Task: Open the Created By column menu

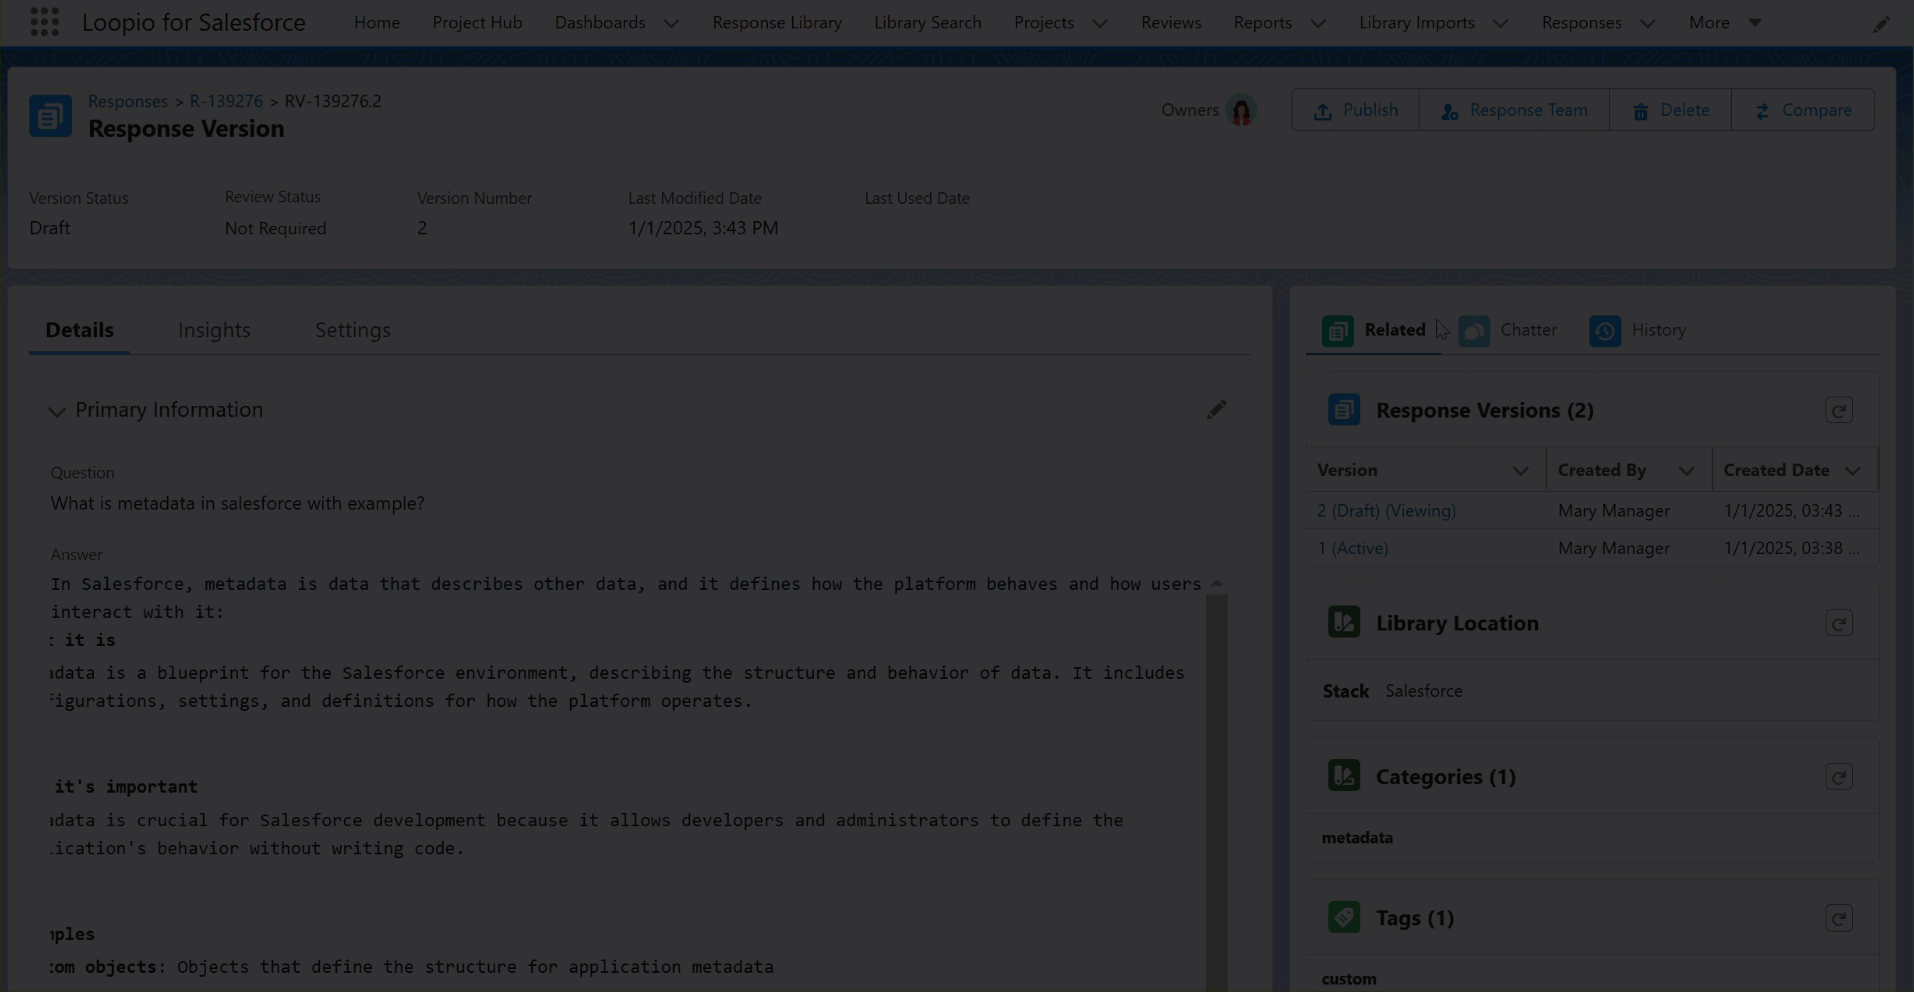Action: [x=1686, y=471]
